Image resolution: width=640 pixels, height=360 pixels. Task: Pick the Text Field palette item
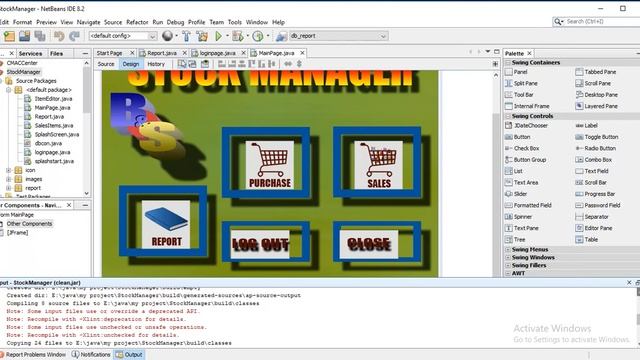pyautogui.click(x=592, y=171)
